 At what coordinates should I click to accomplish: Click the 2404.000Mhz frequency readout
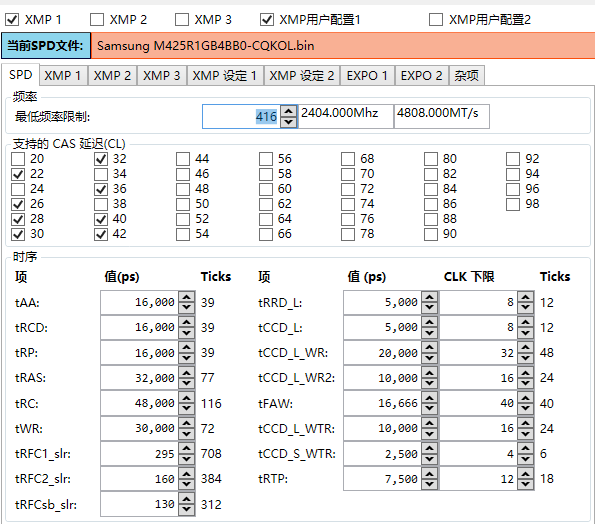coord(346,116)
